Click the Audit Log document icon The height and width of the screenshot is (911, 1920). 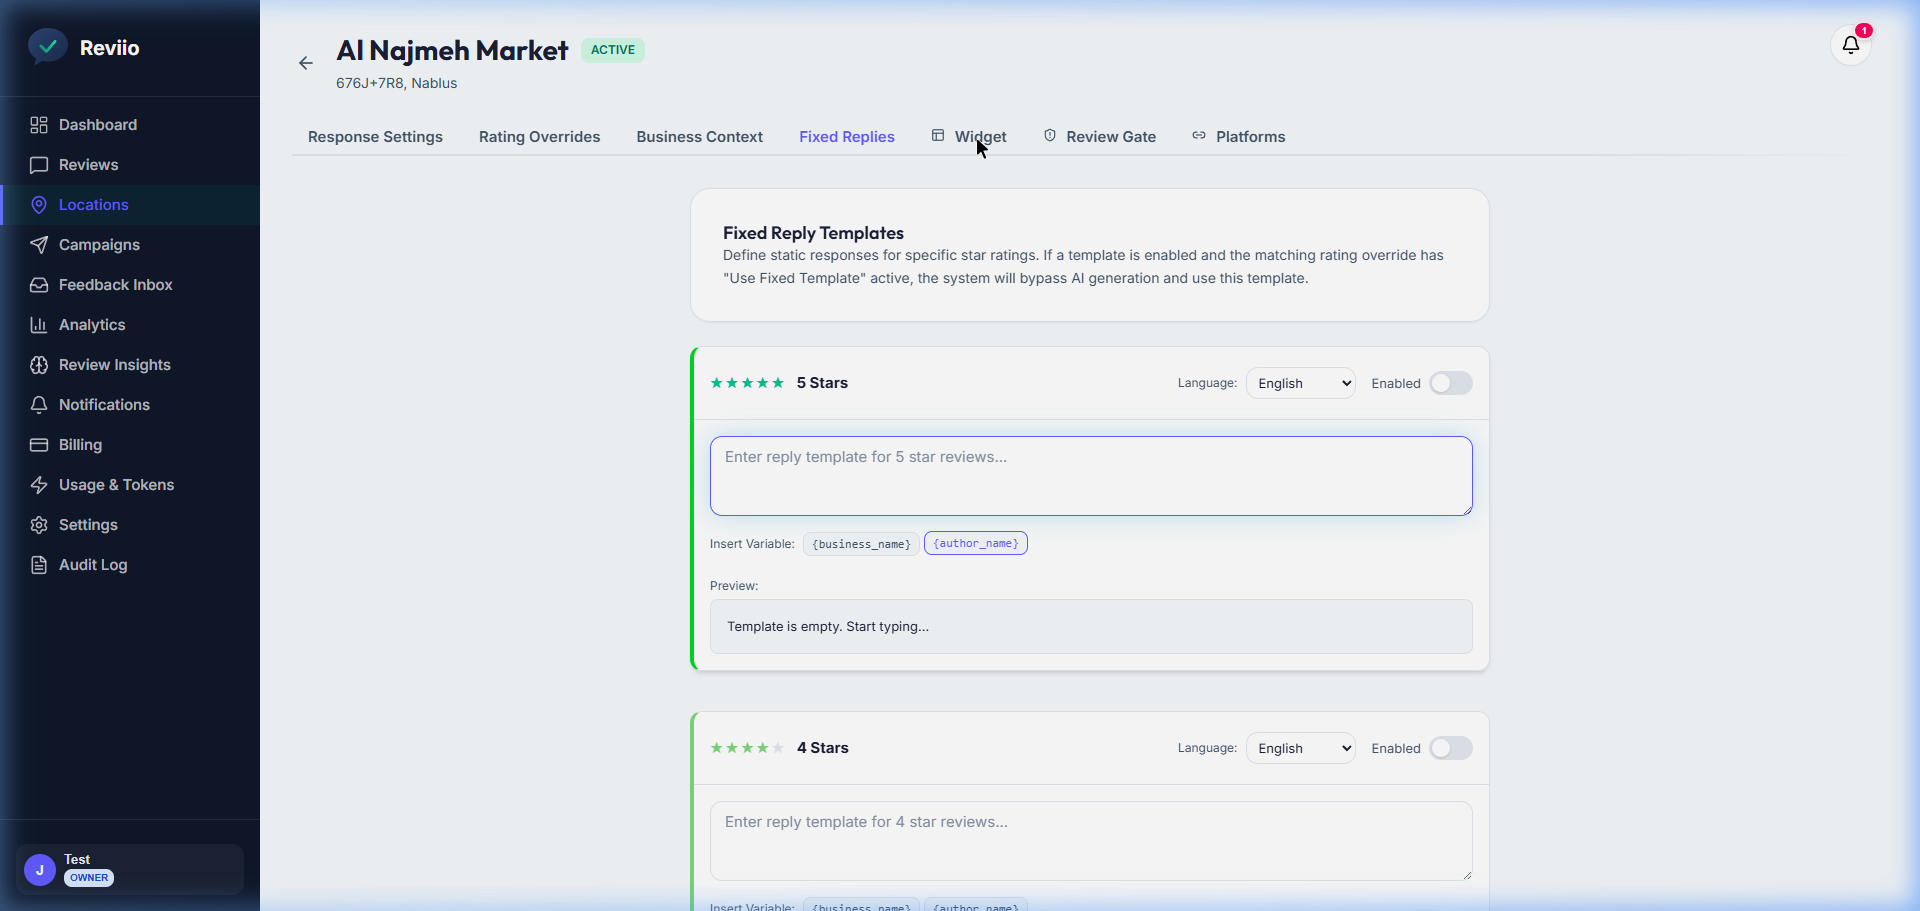click(x=39, y=565)
